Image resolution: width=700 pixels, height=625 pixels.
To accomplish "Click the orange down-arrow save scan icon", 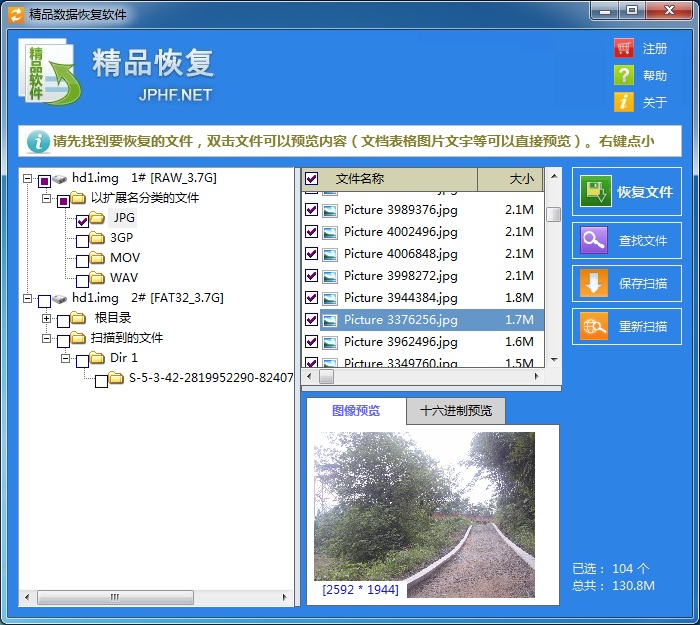I will [594, 283].
